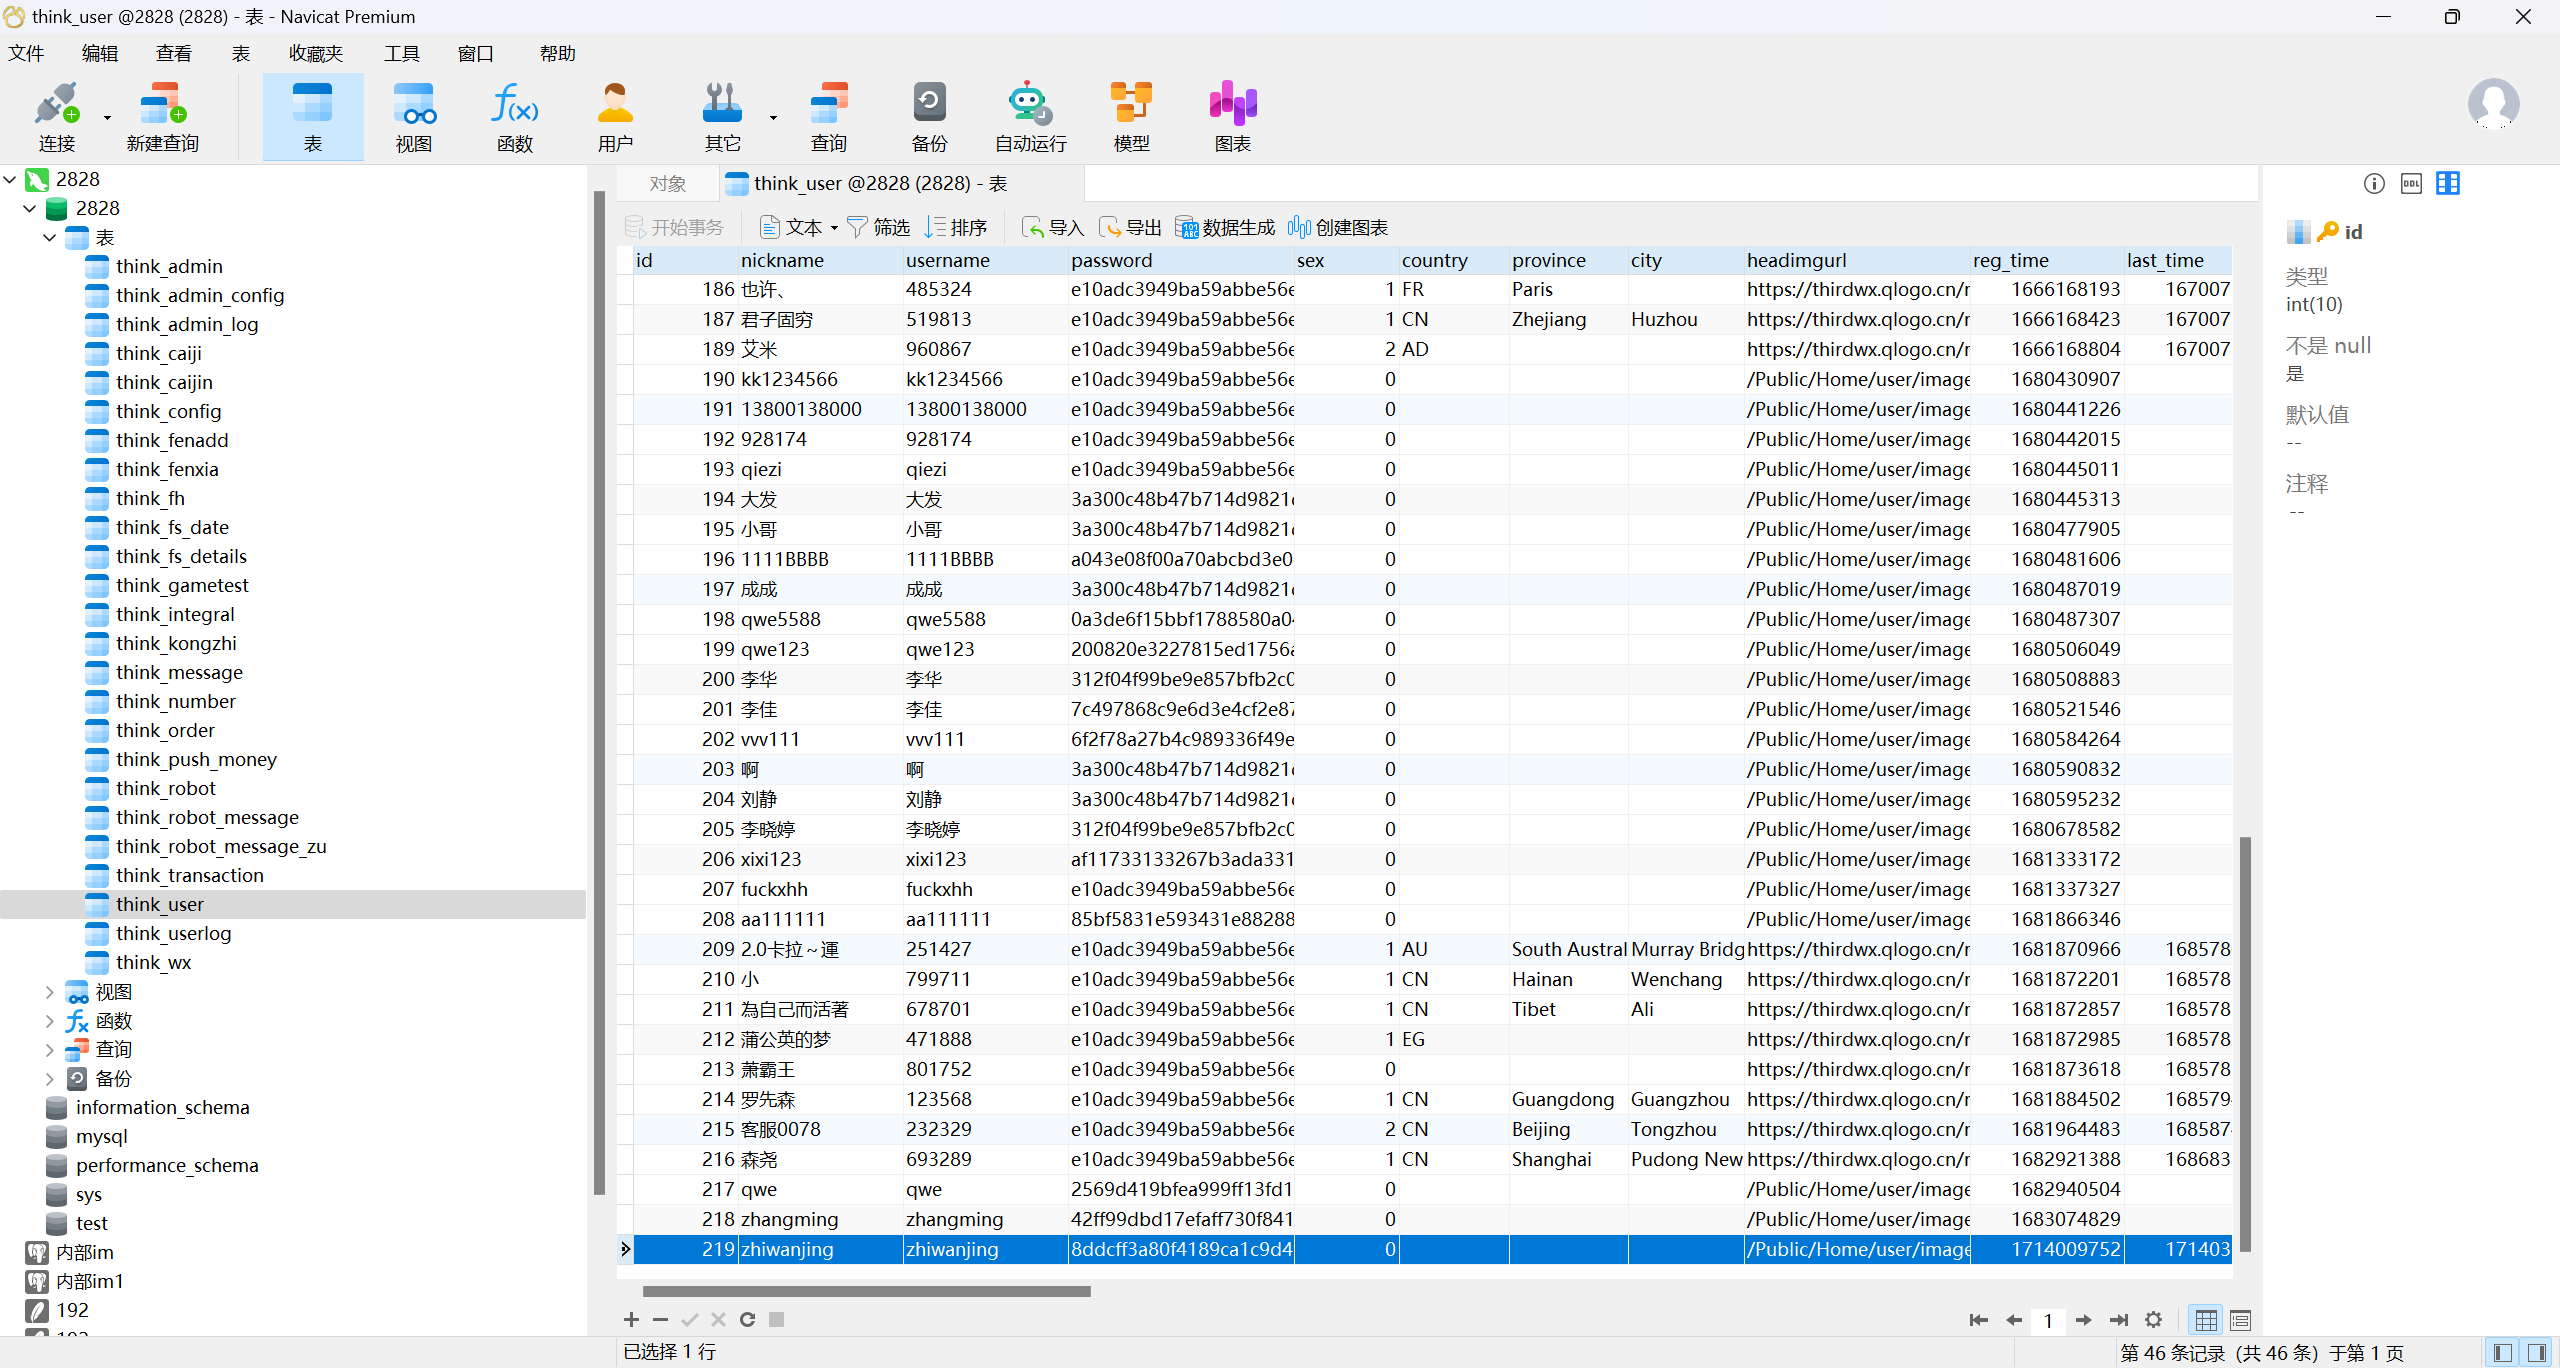Click the 新建查询 new query icon
The image size is (2560, 1368).
162,117
